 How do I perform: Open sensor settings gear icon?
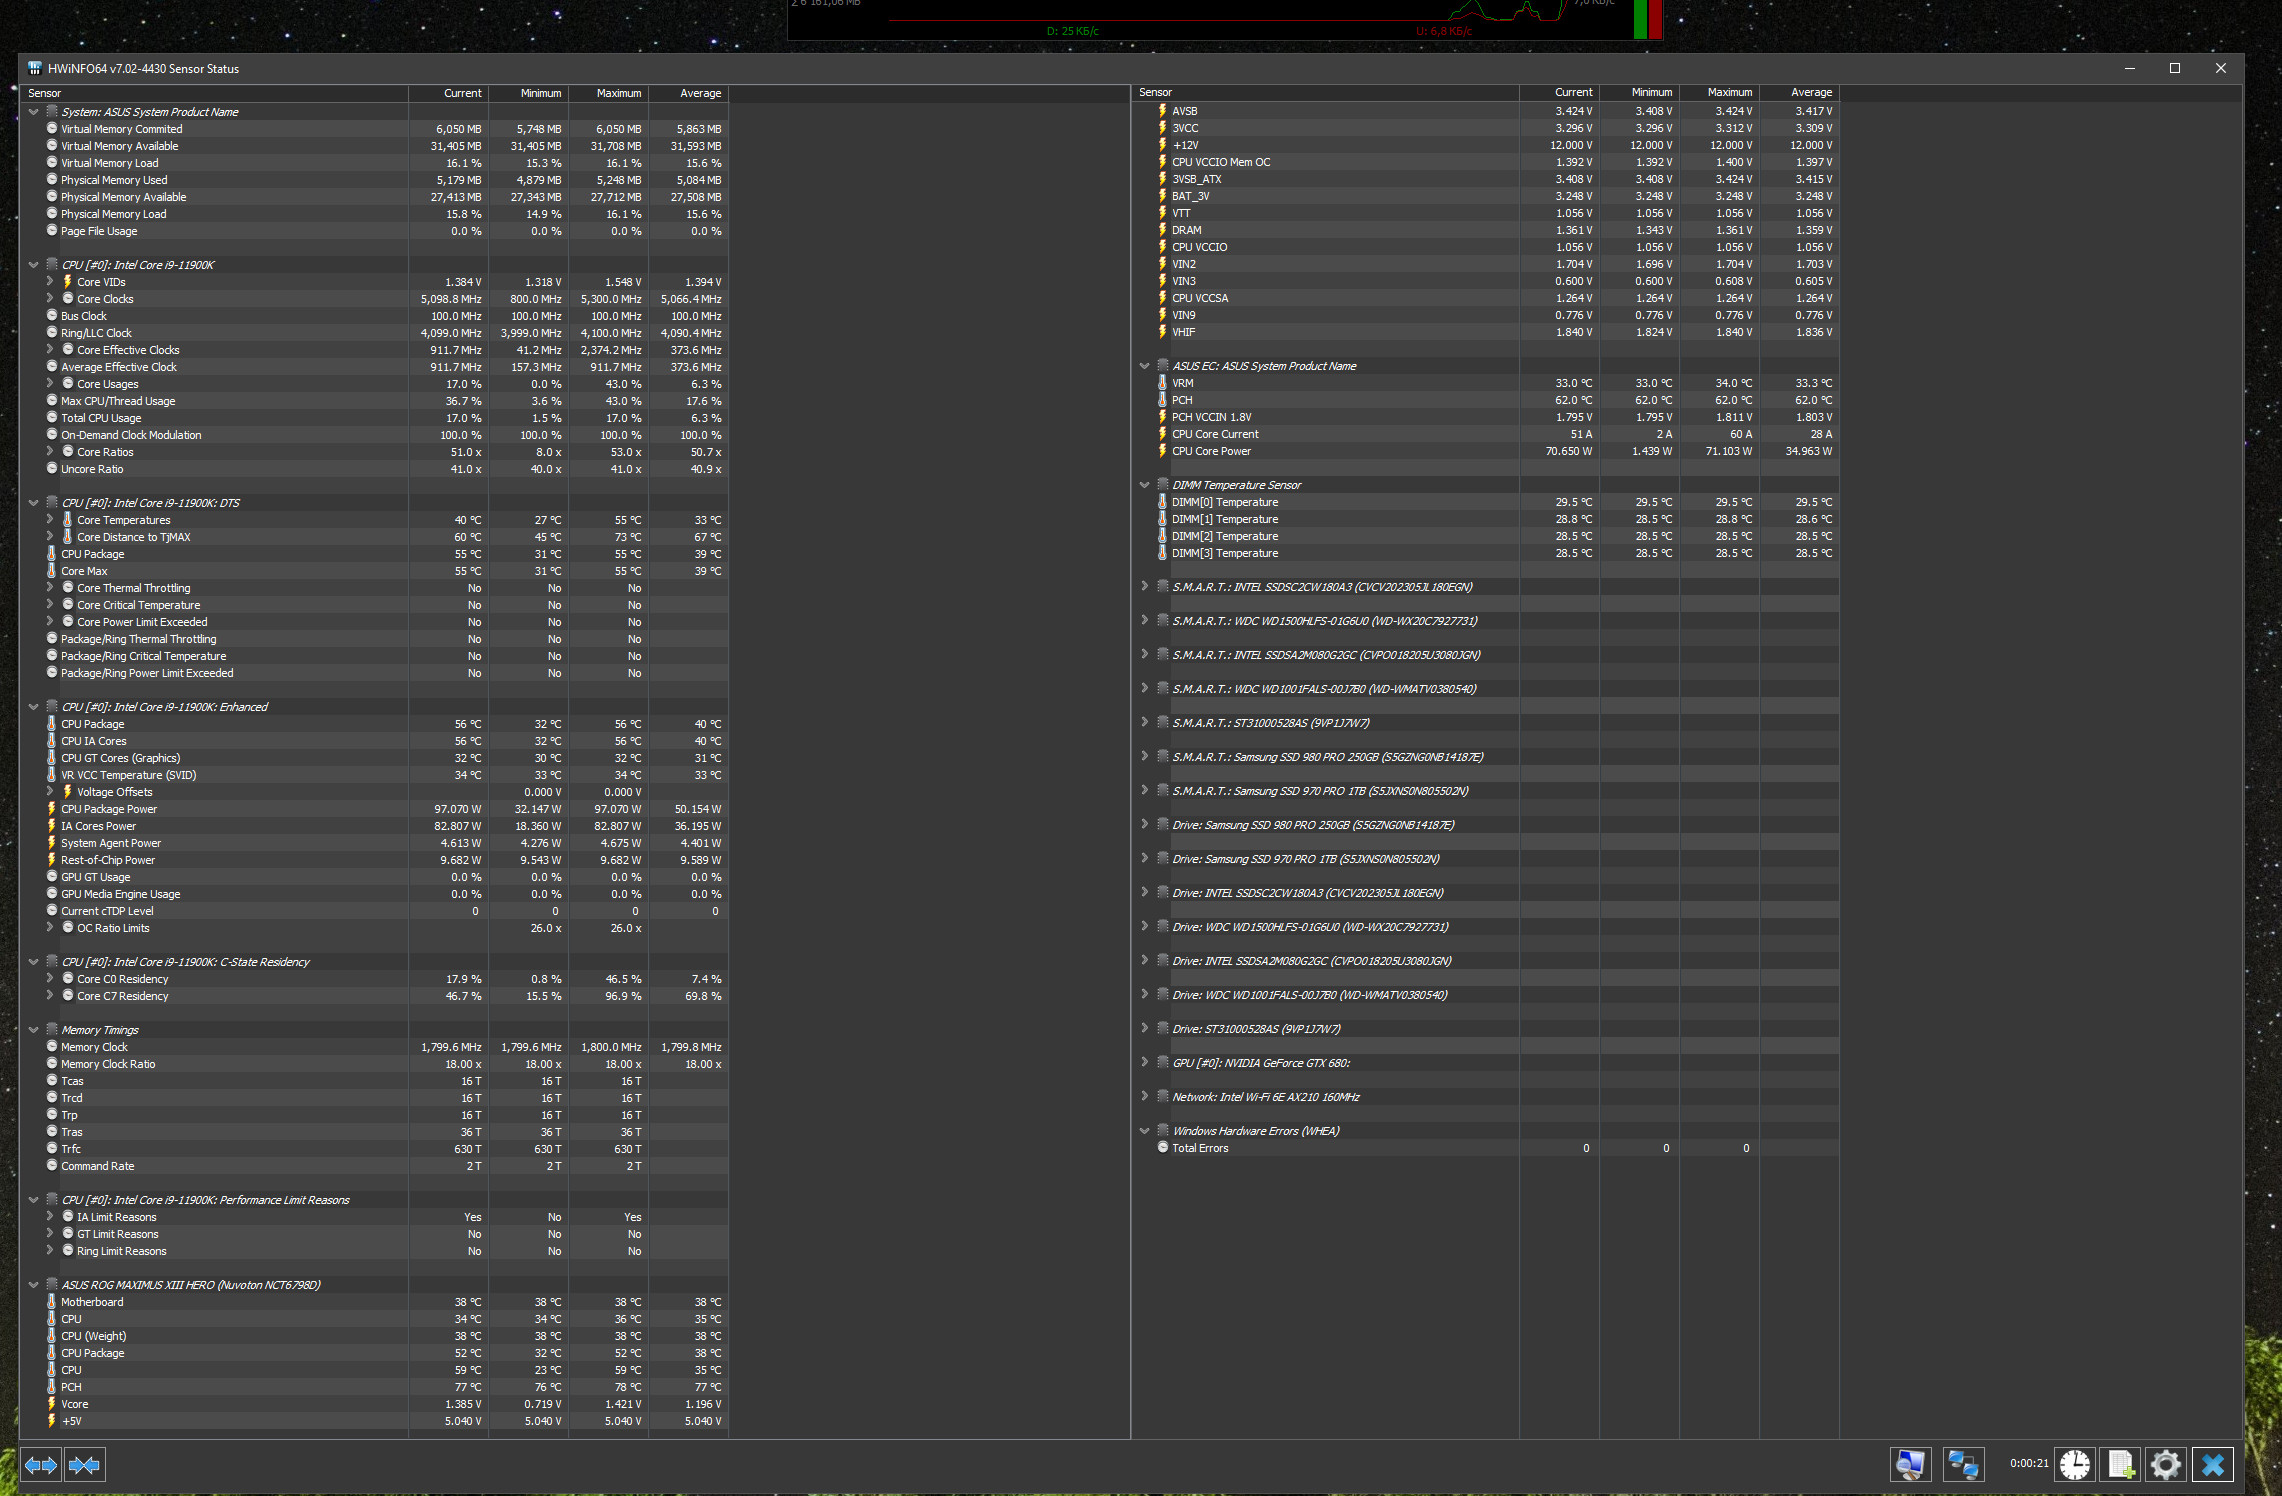coord(2166,1465)
